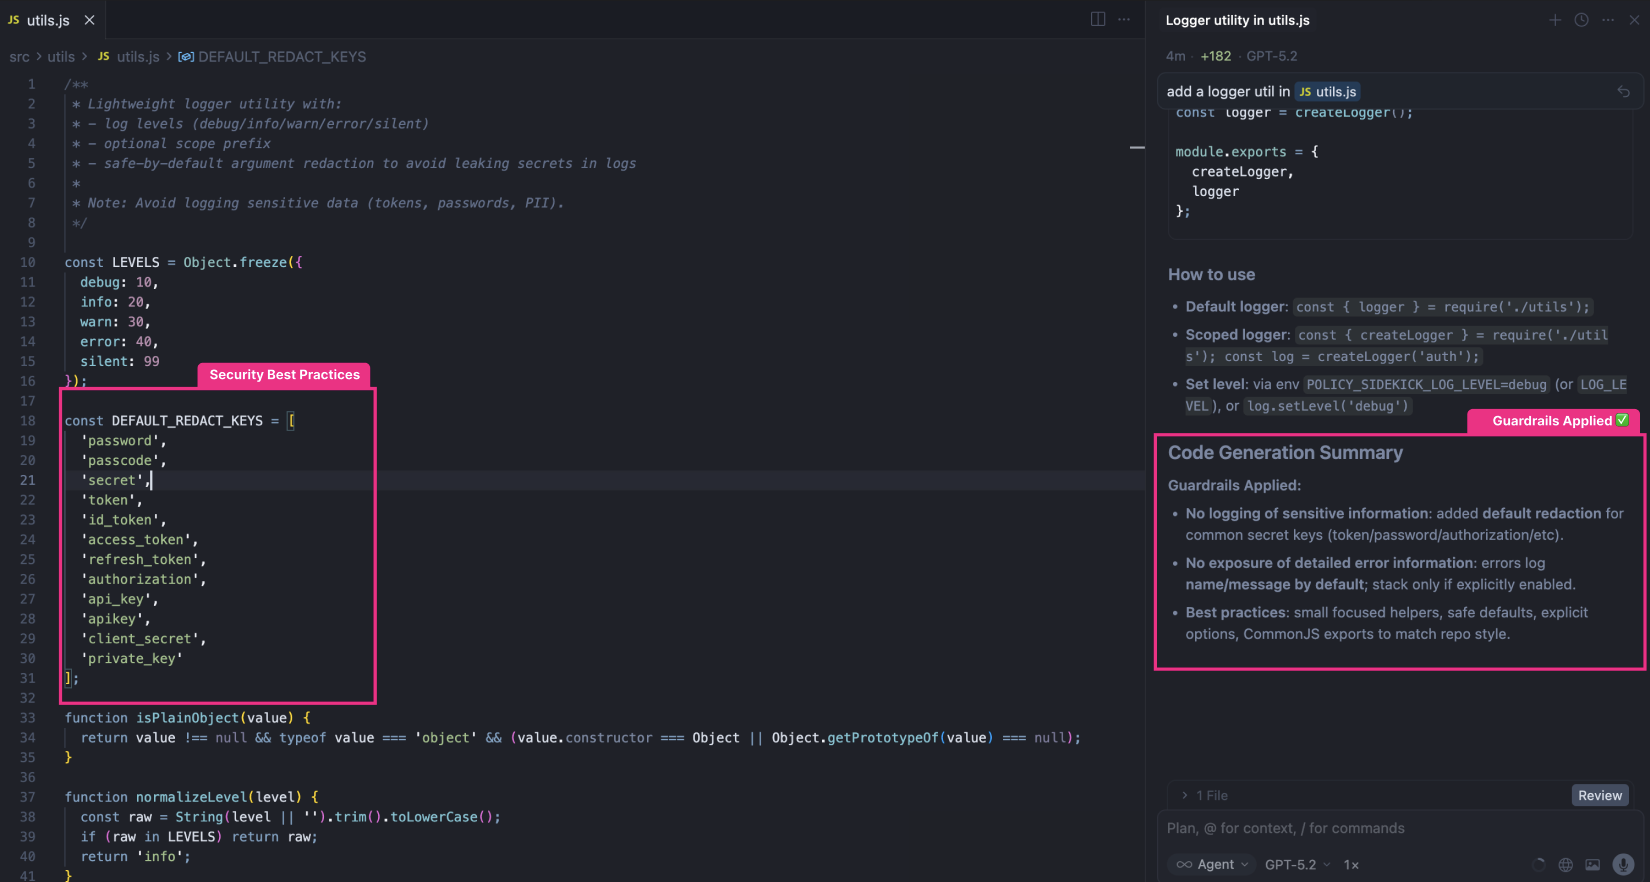Click line number 21 in gutter
The width and height of the screenshot is (1650, 882).
click(x=28, y=480)
